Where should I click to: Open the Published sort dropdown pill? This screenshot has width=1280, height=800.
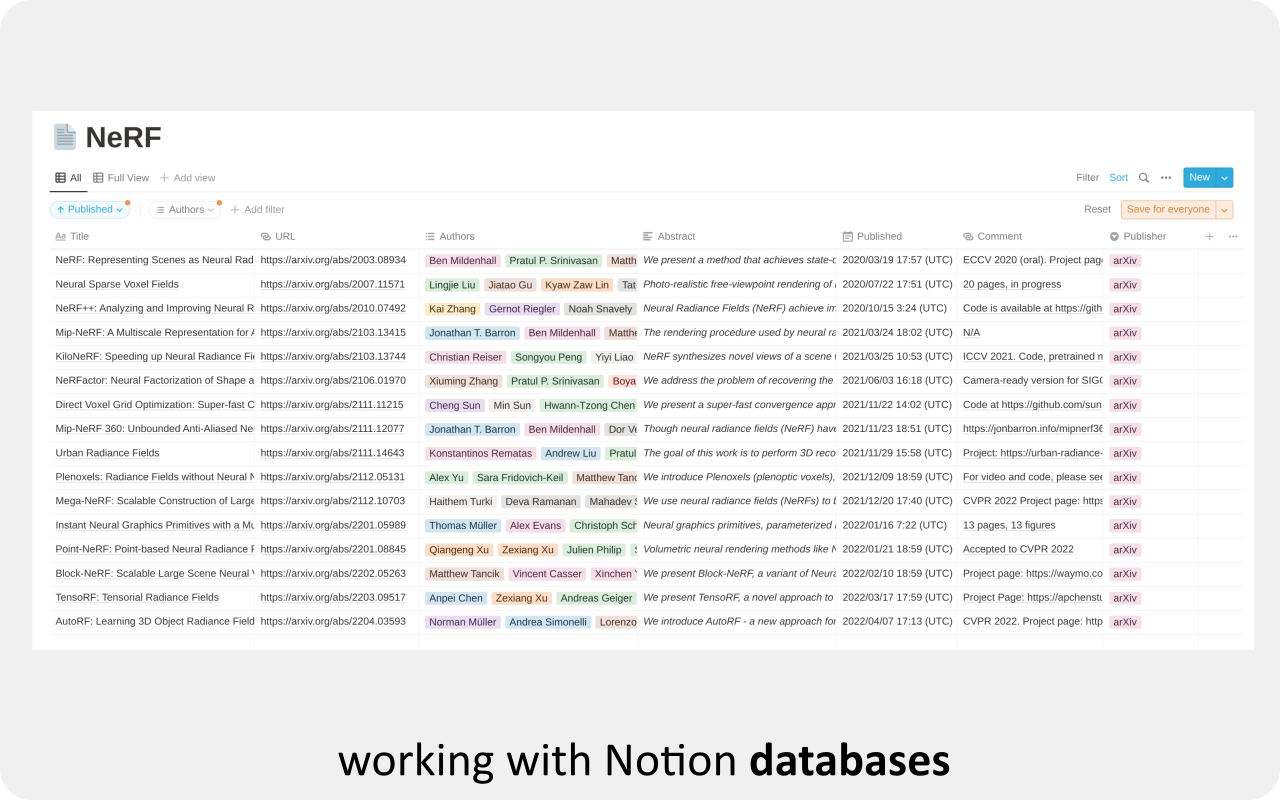(90, 209)
